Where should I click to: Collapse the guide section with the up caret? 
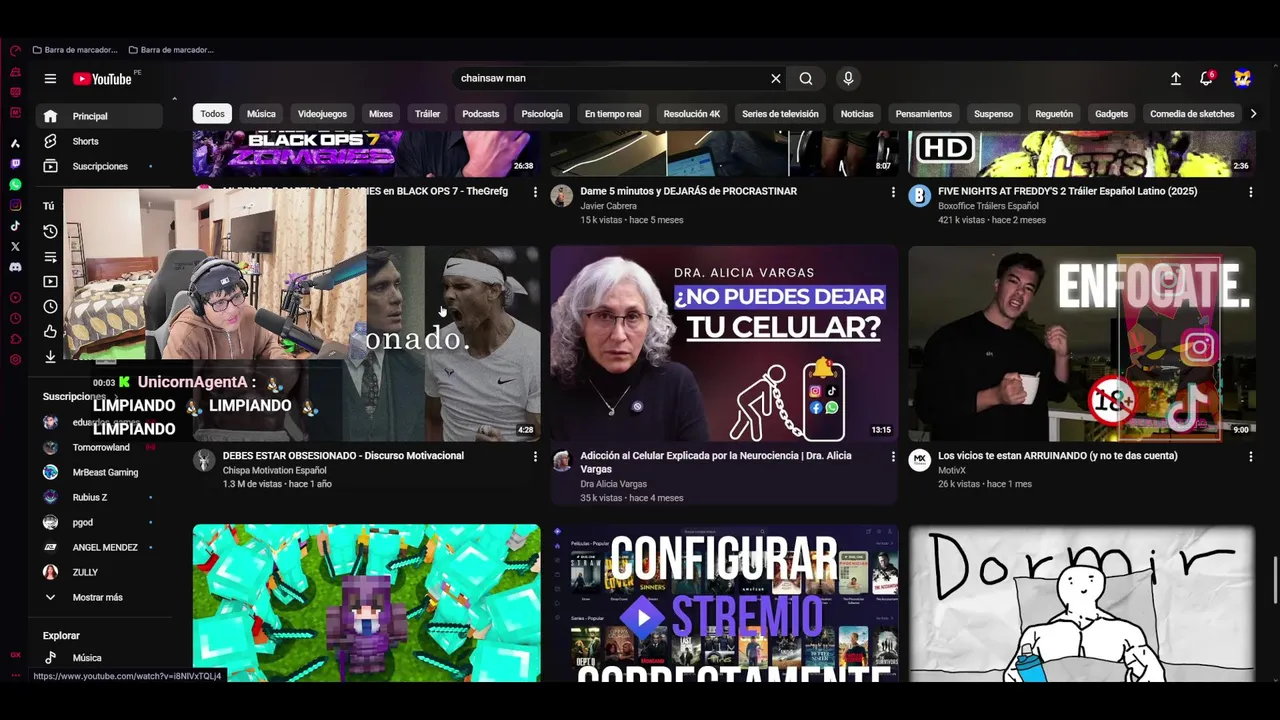click(174, 99)
